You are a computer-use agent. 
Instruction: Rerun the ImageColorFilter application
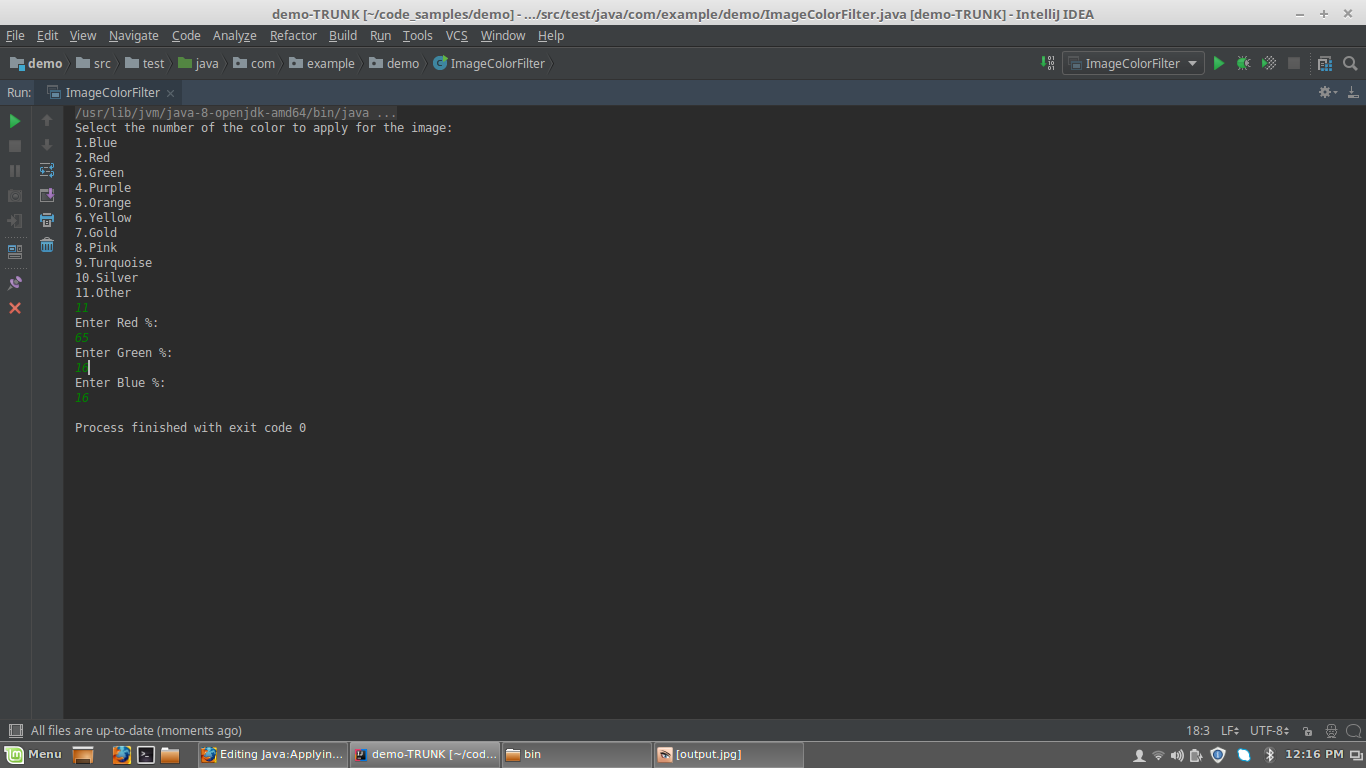pos(14,120)
